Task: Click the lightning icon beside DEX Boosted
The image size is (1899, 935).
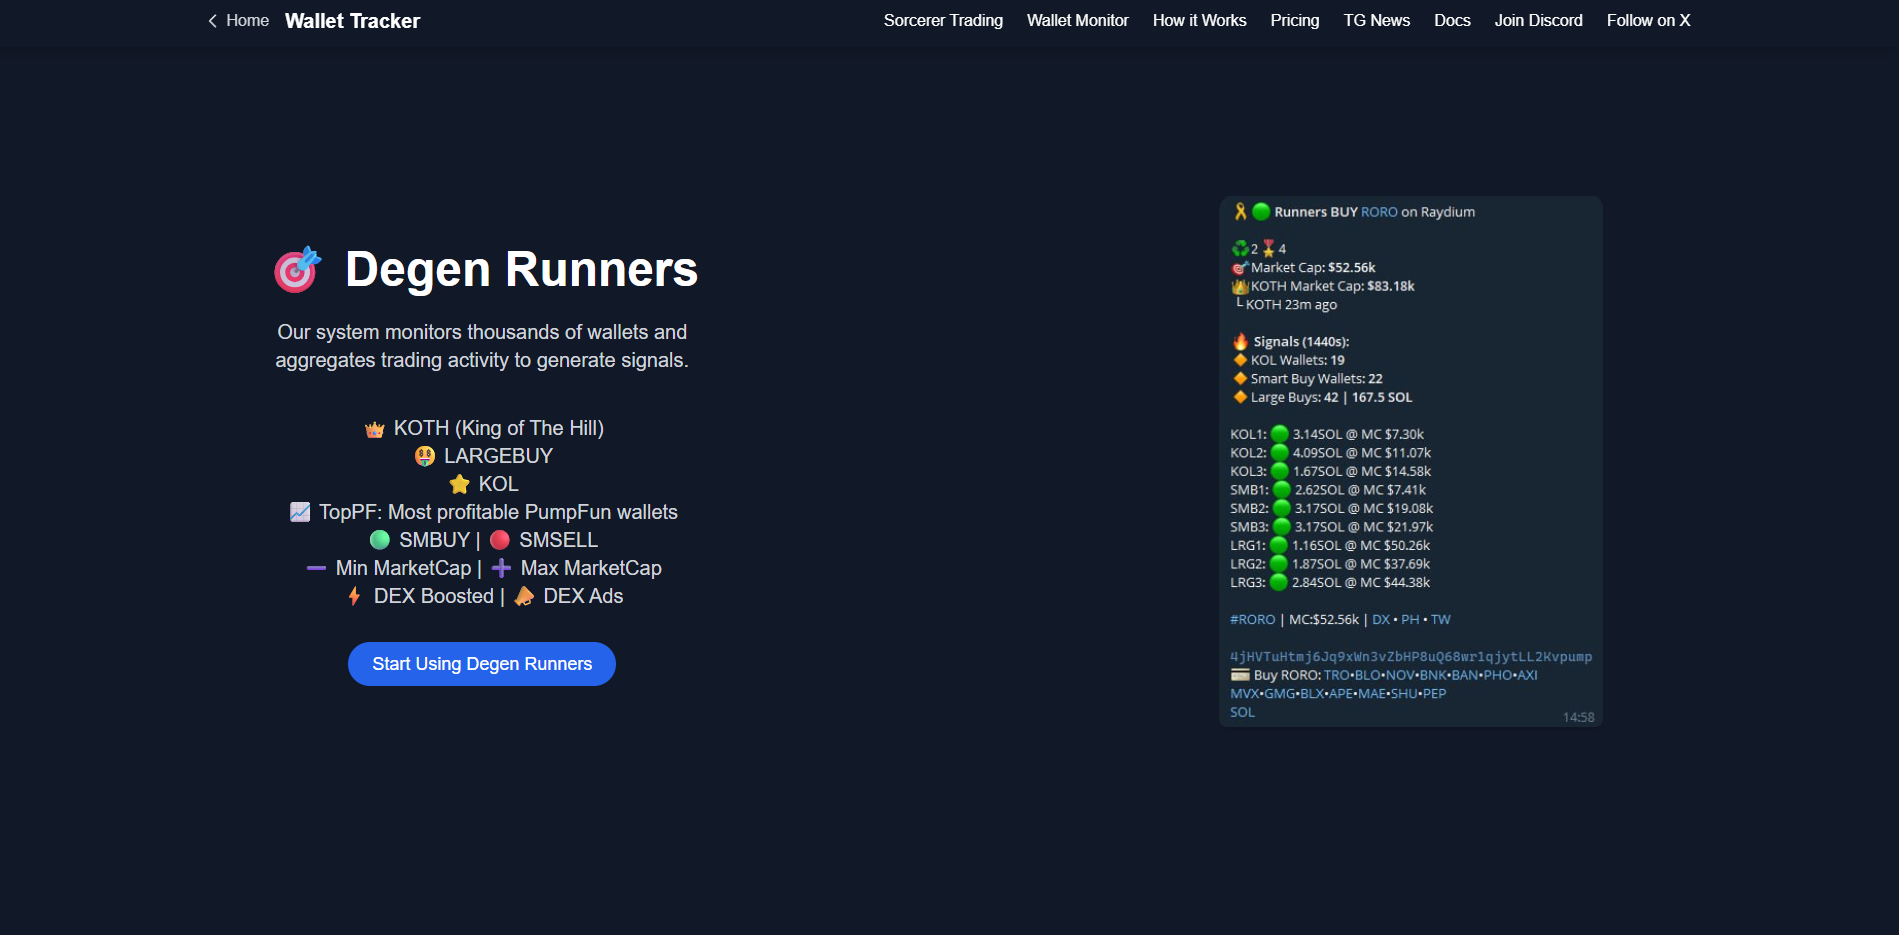Action: (x=353, y=596)
